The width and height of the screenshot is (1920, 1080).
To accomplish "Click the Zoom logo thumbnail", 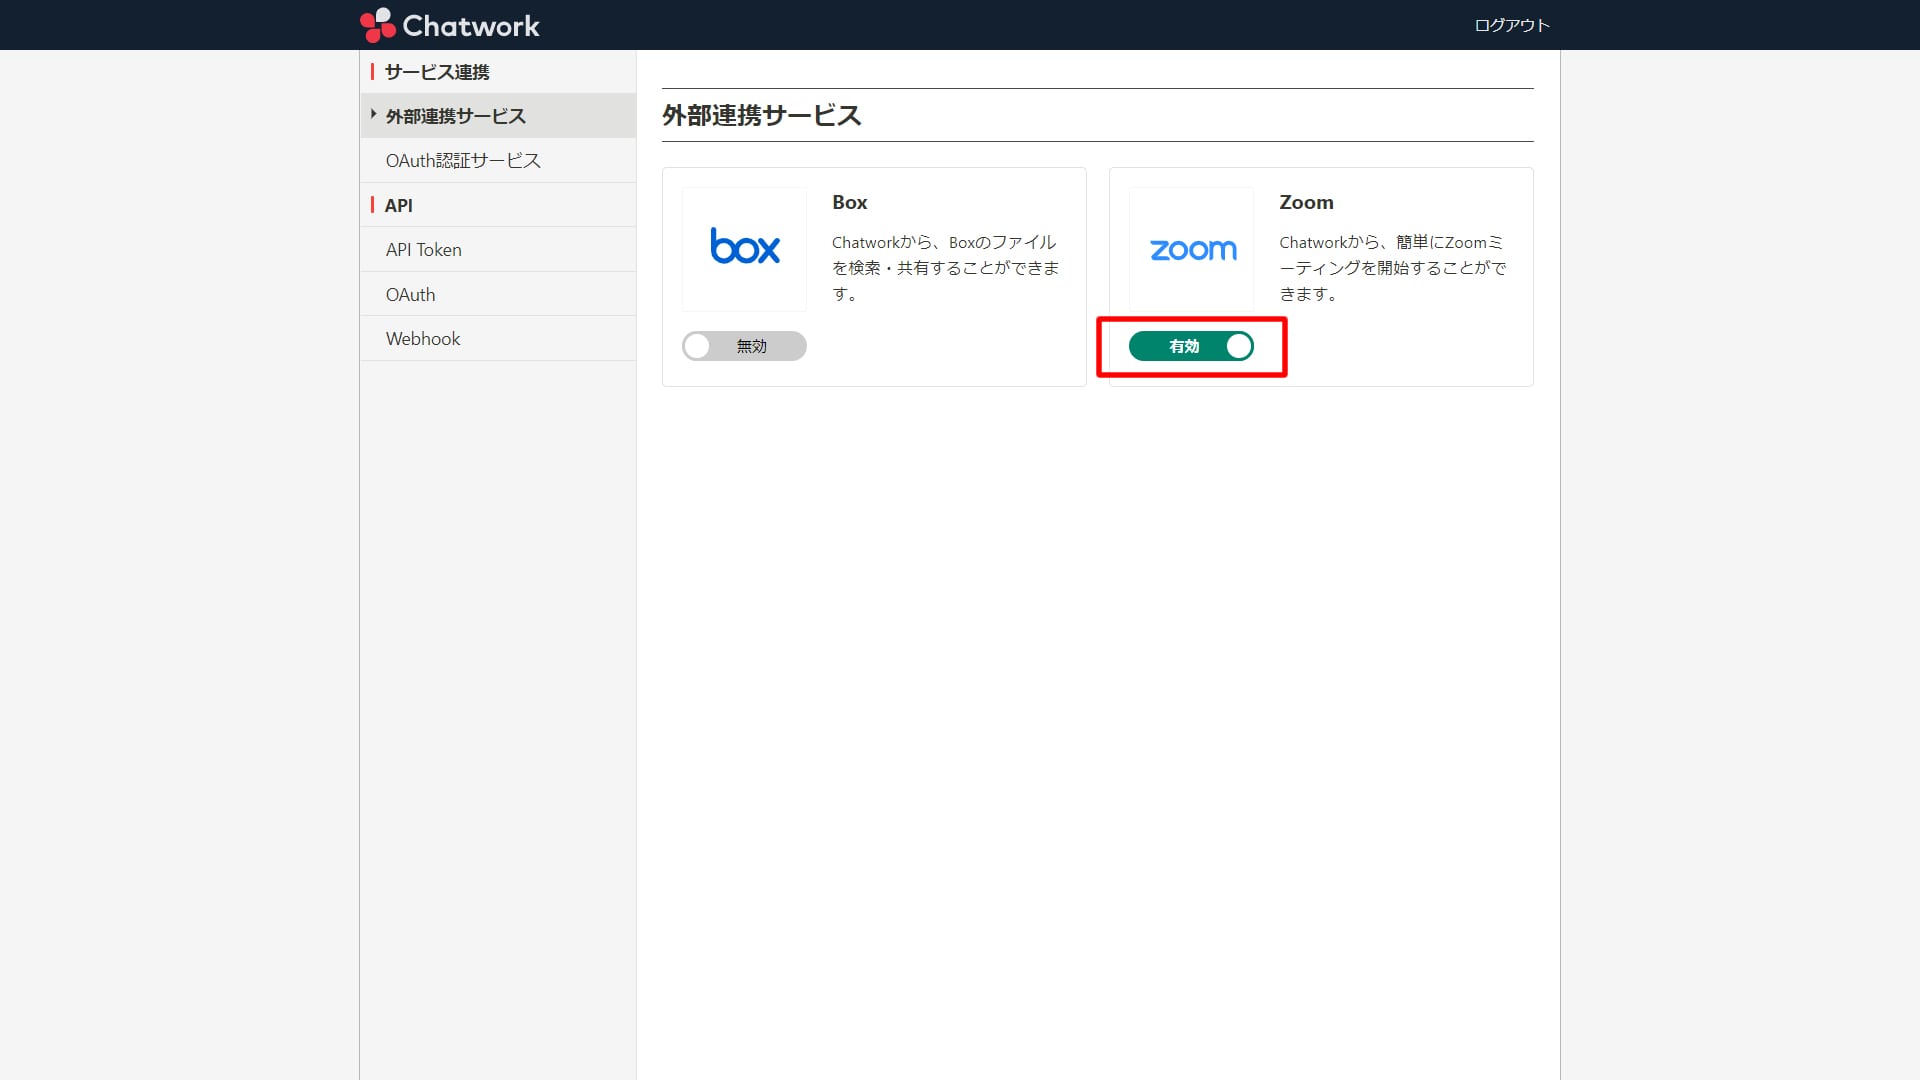I will (x=1191, y=248).
